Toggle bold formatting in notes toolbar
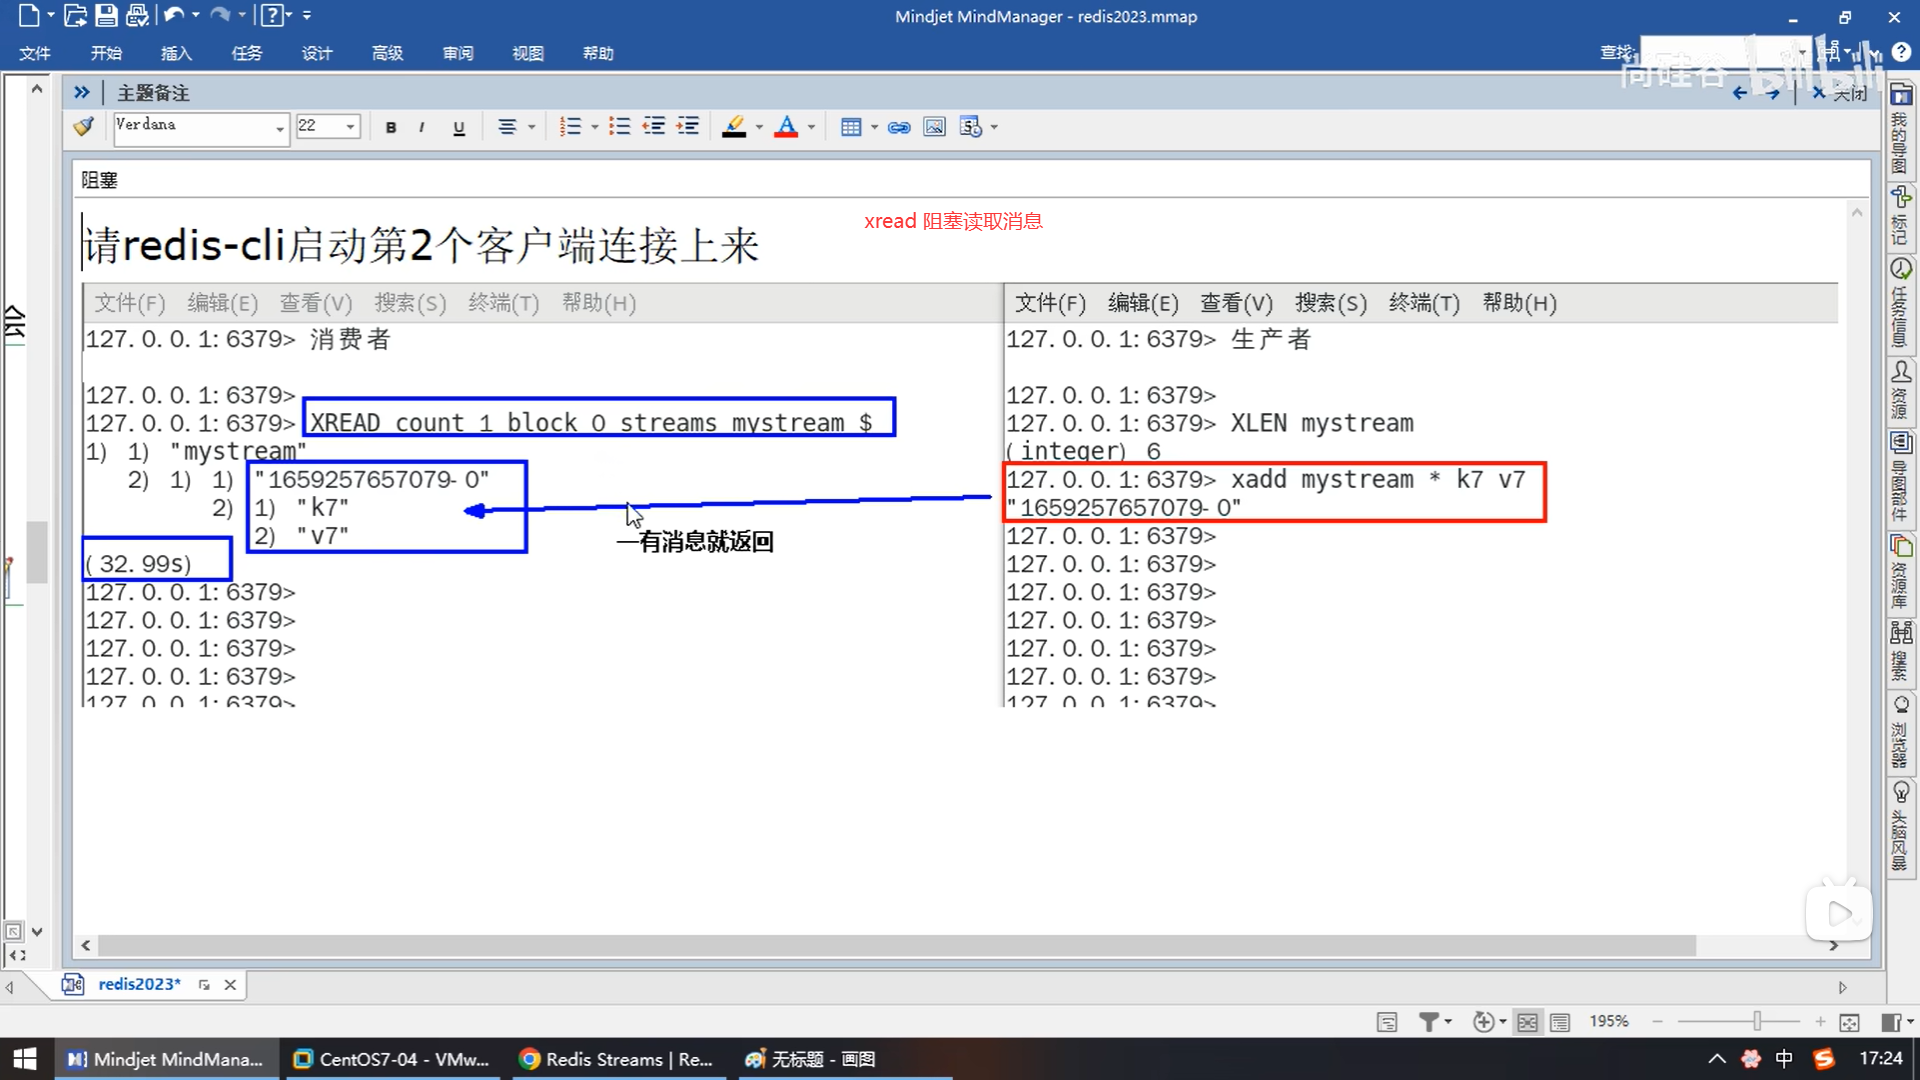1920x1080 pixels. coord(391,127)
